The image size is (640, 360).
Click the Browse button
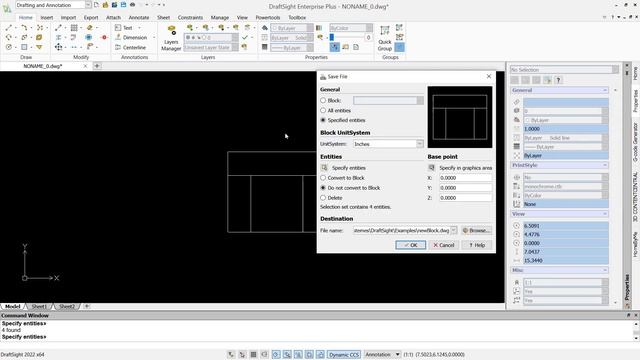click(476, 231)
